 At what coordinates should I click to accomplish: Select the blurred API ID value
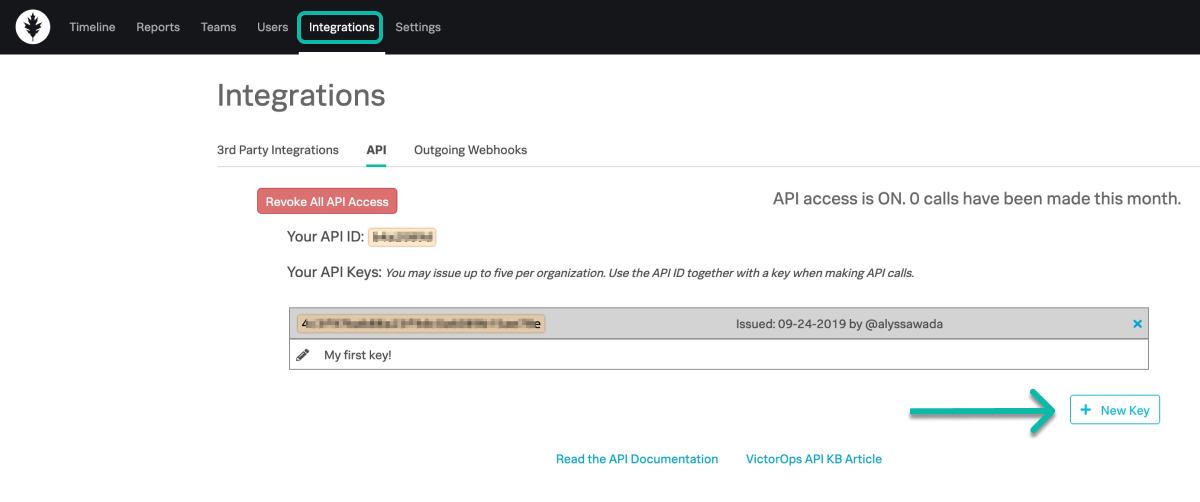point(403,238)
